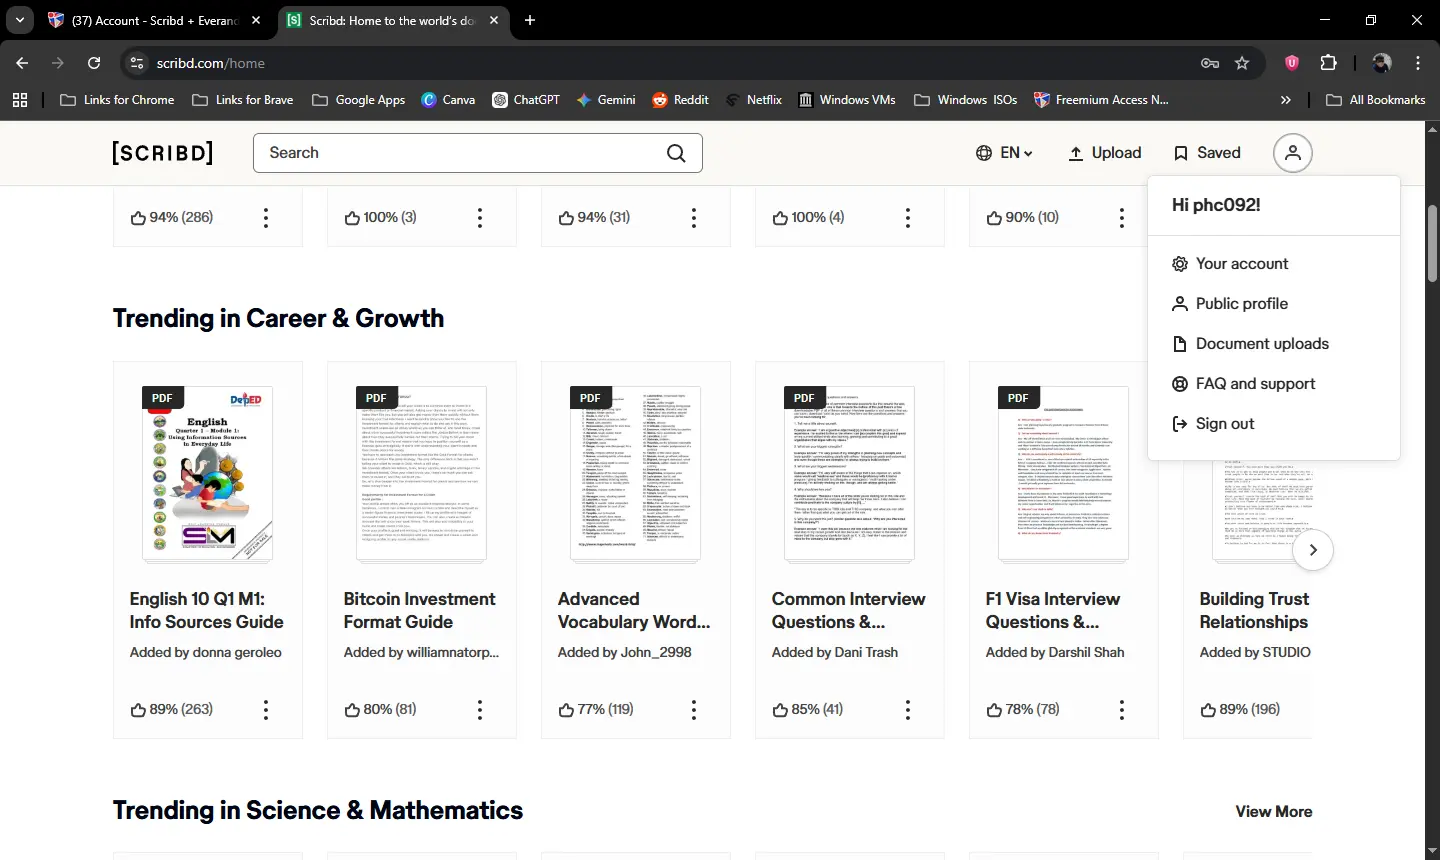Open the All Bookmarks folder
Image resolution: width=1440 pixels, height=860 pixels.
coord(1376,100)
